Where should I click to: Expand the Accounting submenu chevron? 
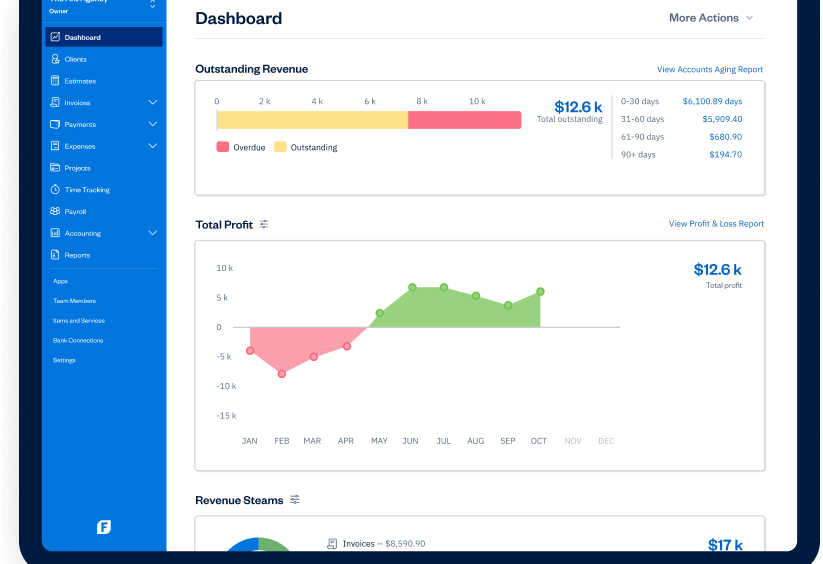(153, 233)
